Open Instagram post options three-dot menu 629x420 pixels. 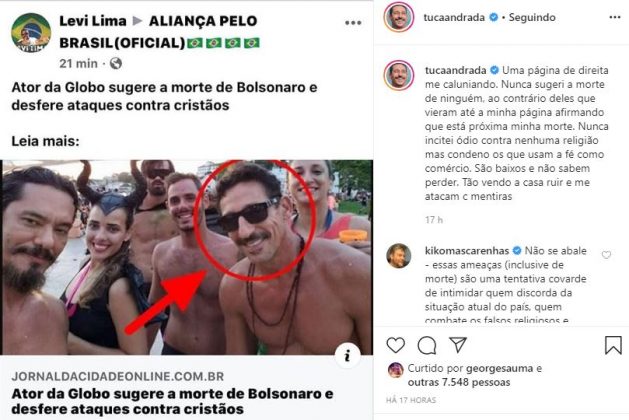(x=615, y=17)
